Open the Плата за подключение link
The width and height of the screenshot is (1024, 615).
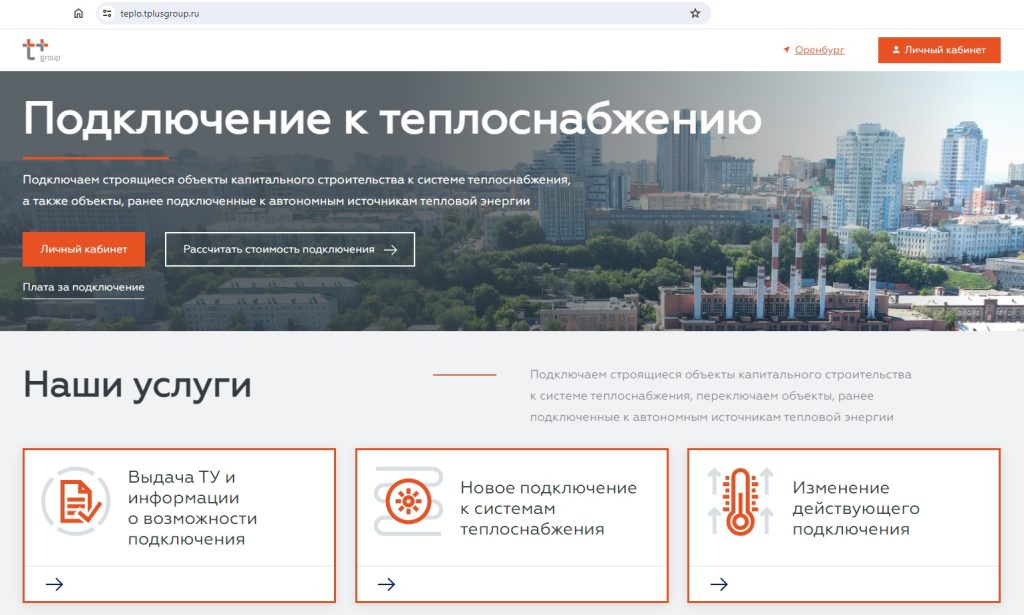[83, 288]
